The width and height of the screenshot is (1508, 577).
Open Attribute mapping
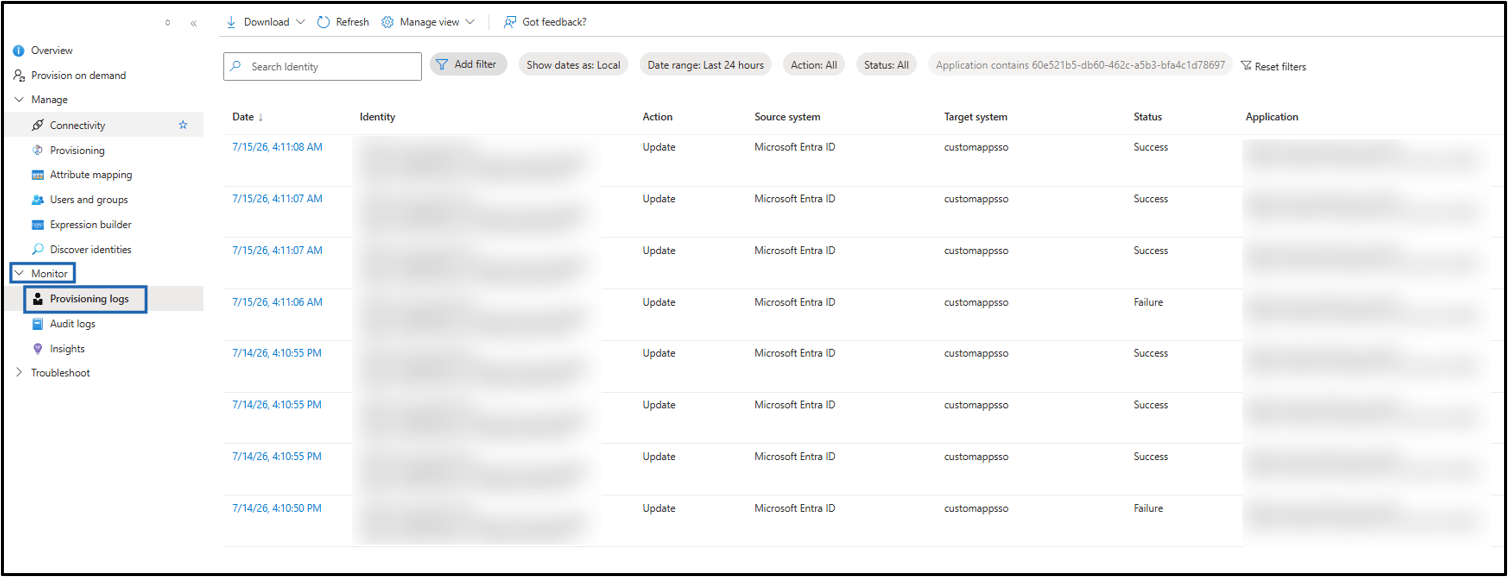pyautogui.click(x=91, y=175)
